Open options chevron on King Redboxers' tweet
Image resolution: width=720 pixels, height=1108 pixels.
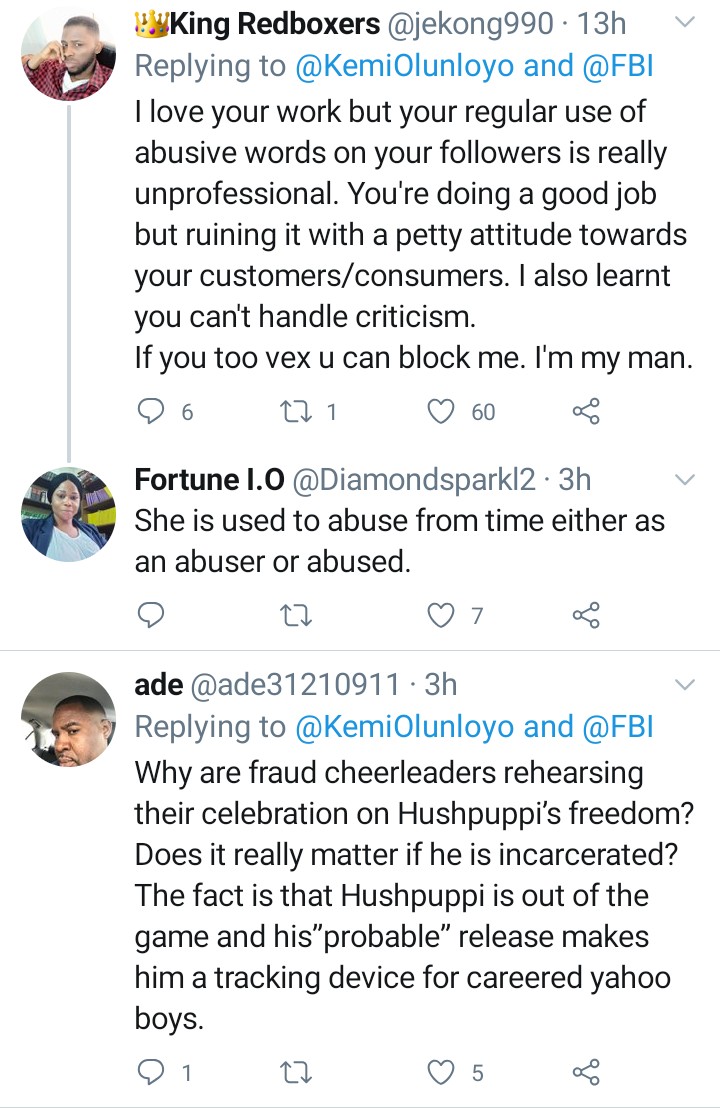pos(685,23)
